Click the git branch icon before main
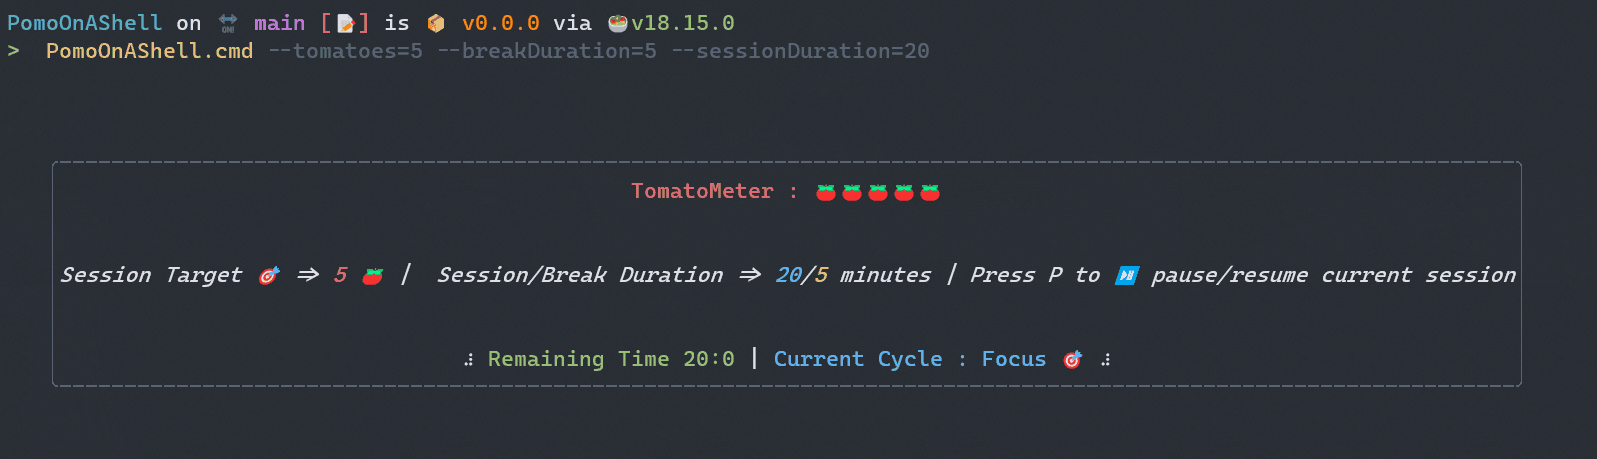1597x459 pixels. (228, 23)
